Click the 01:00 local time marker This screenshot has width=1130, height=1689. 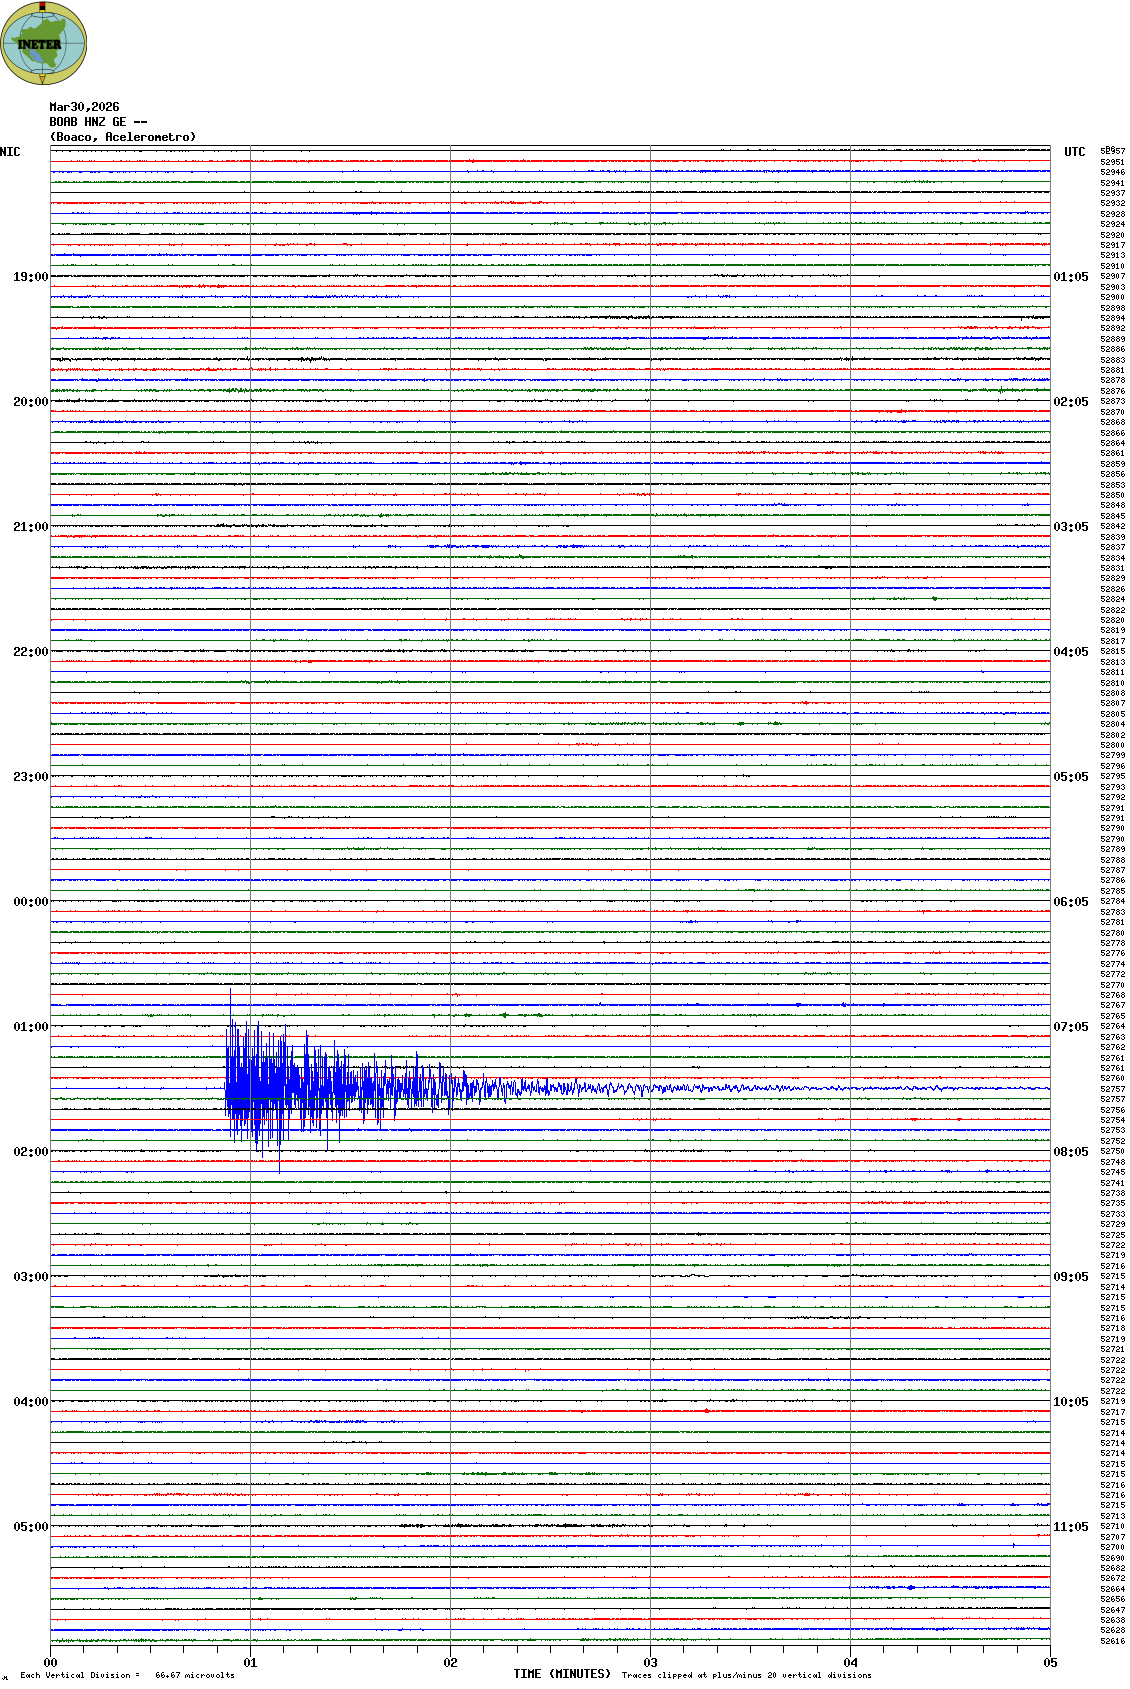30,1027
